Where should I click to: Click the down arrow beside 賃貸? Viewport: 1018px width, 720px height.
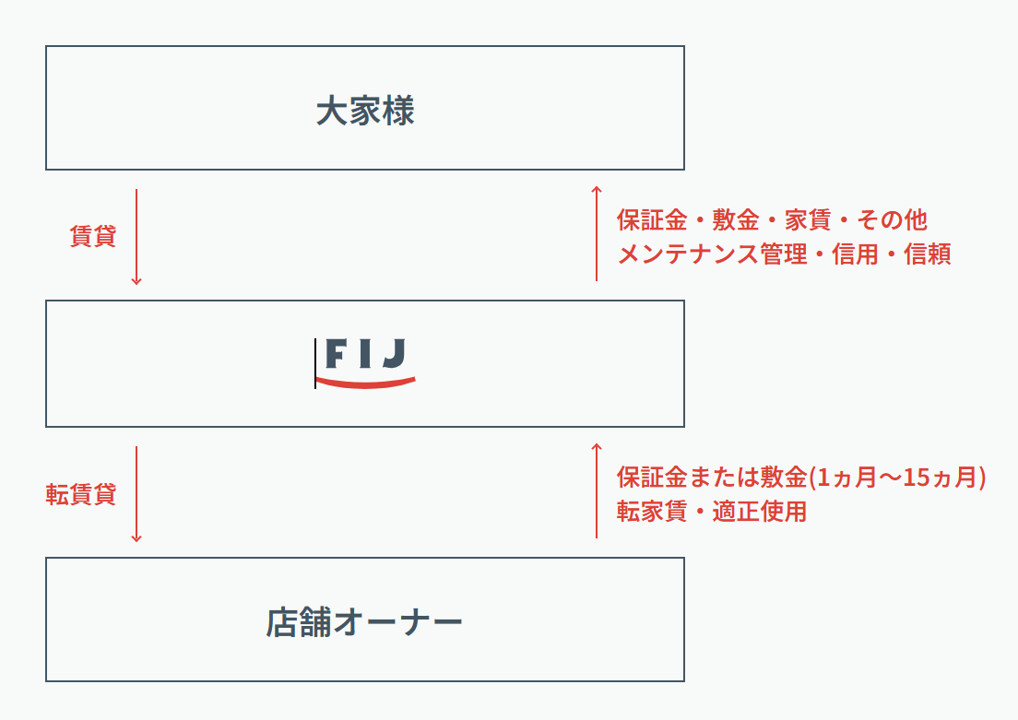click(136, 237)
